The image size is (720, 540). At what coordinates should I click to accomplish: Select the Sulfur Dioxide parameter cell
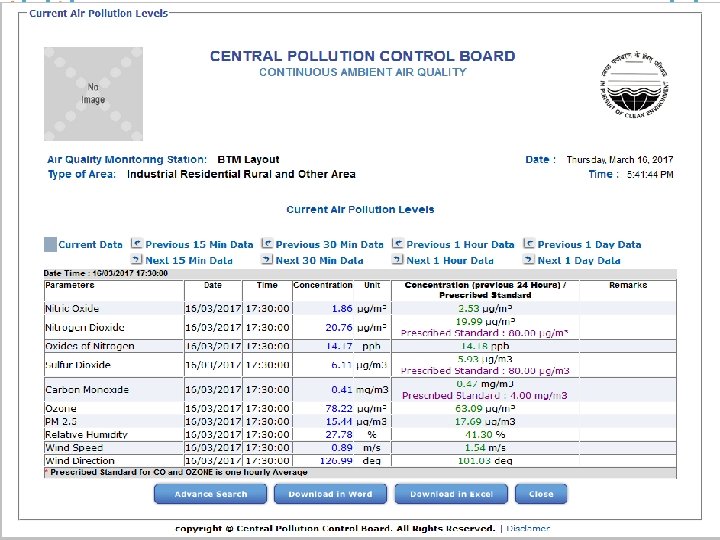114,365
